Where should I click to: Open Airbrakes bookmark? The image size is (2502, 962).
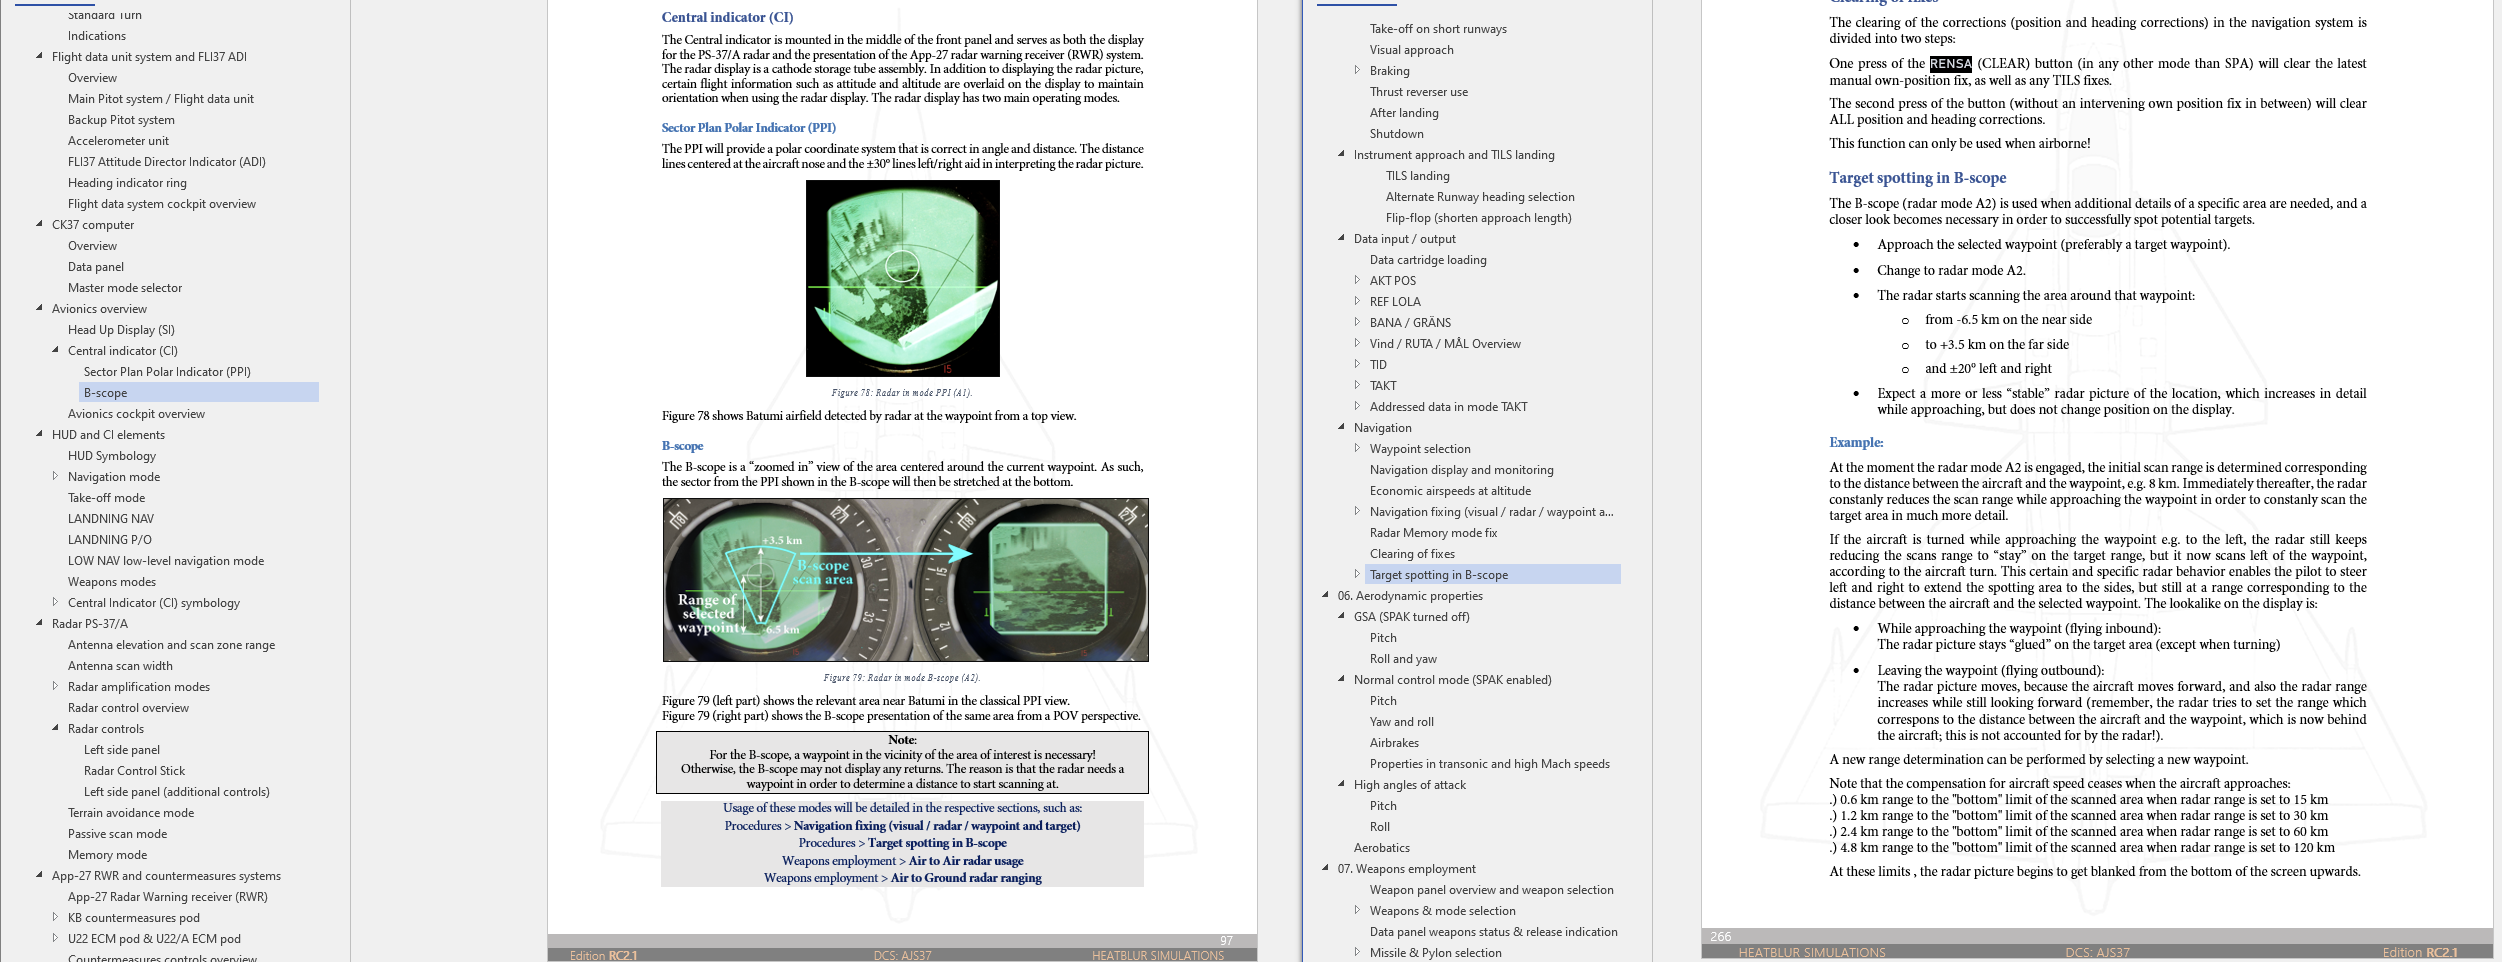[x=1394, y=743]
